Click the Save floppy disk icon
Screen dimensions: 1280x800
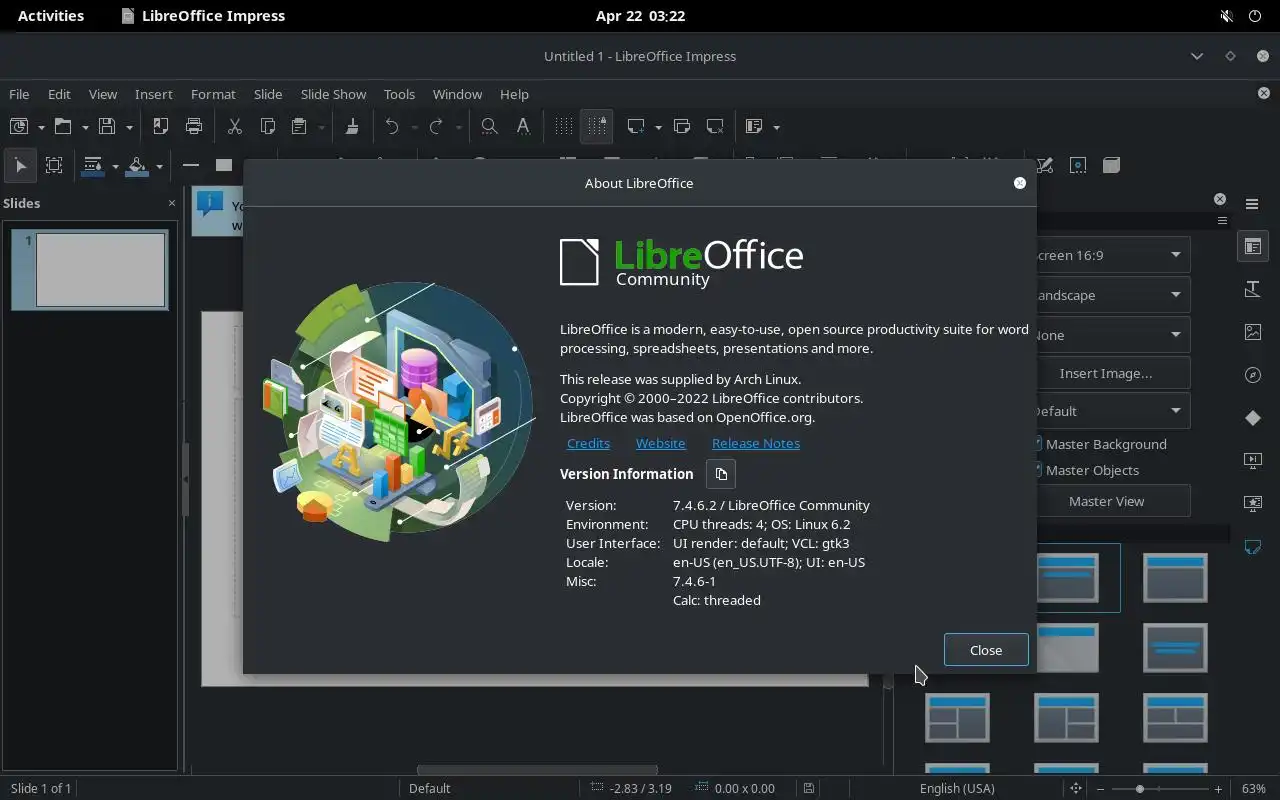[x=107, y=126]
